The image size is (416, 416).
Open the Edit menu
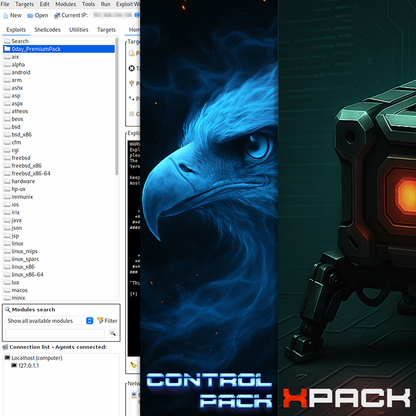click(44, 4)
